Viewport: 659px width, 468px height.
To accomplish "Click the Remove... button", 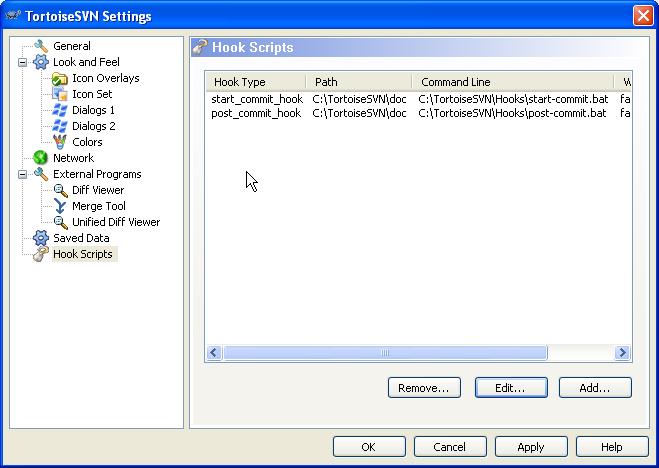I will pos(424,387).
